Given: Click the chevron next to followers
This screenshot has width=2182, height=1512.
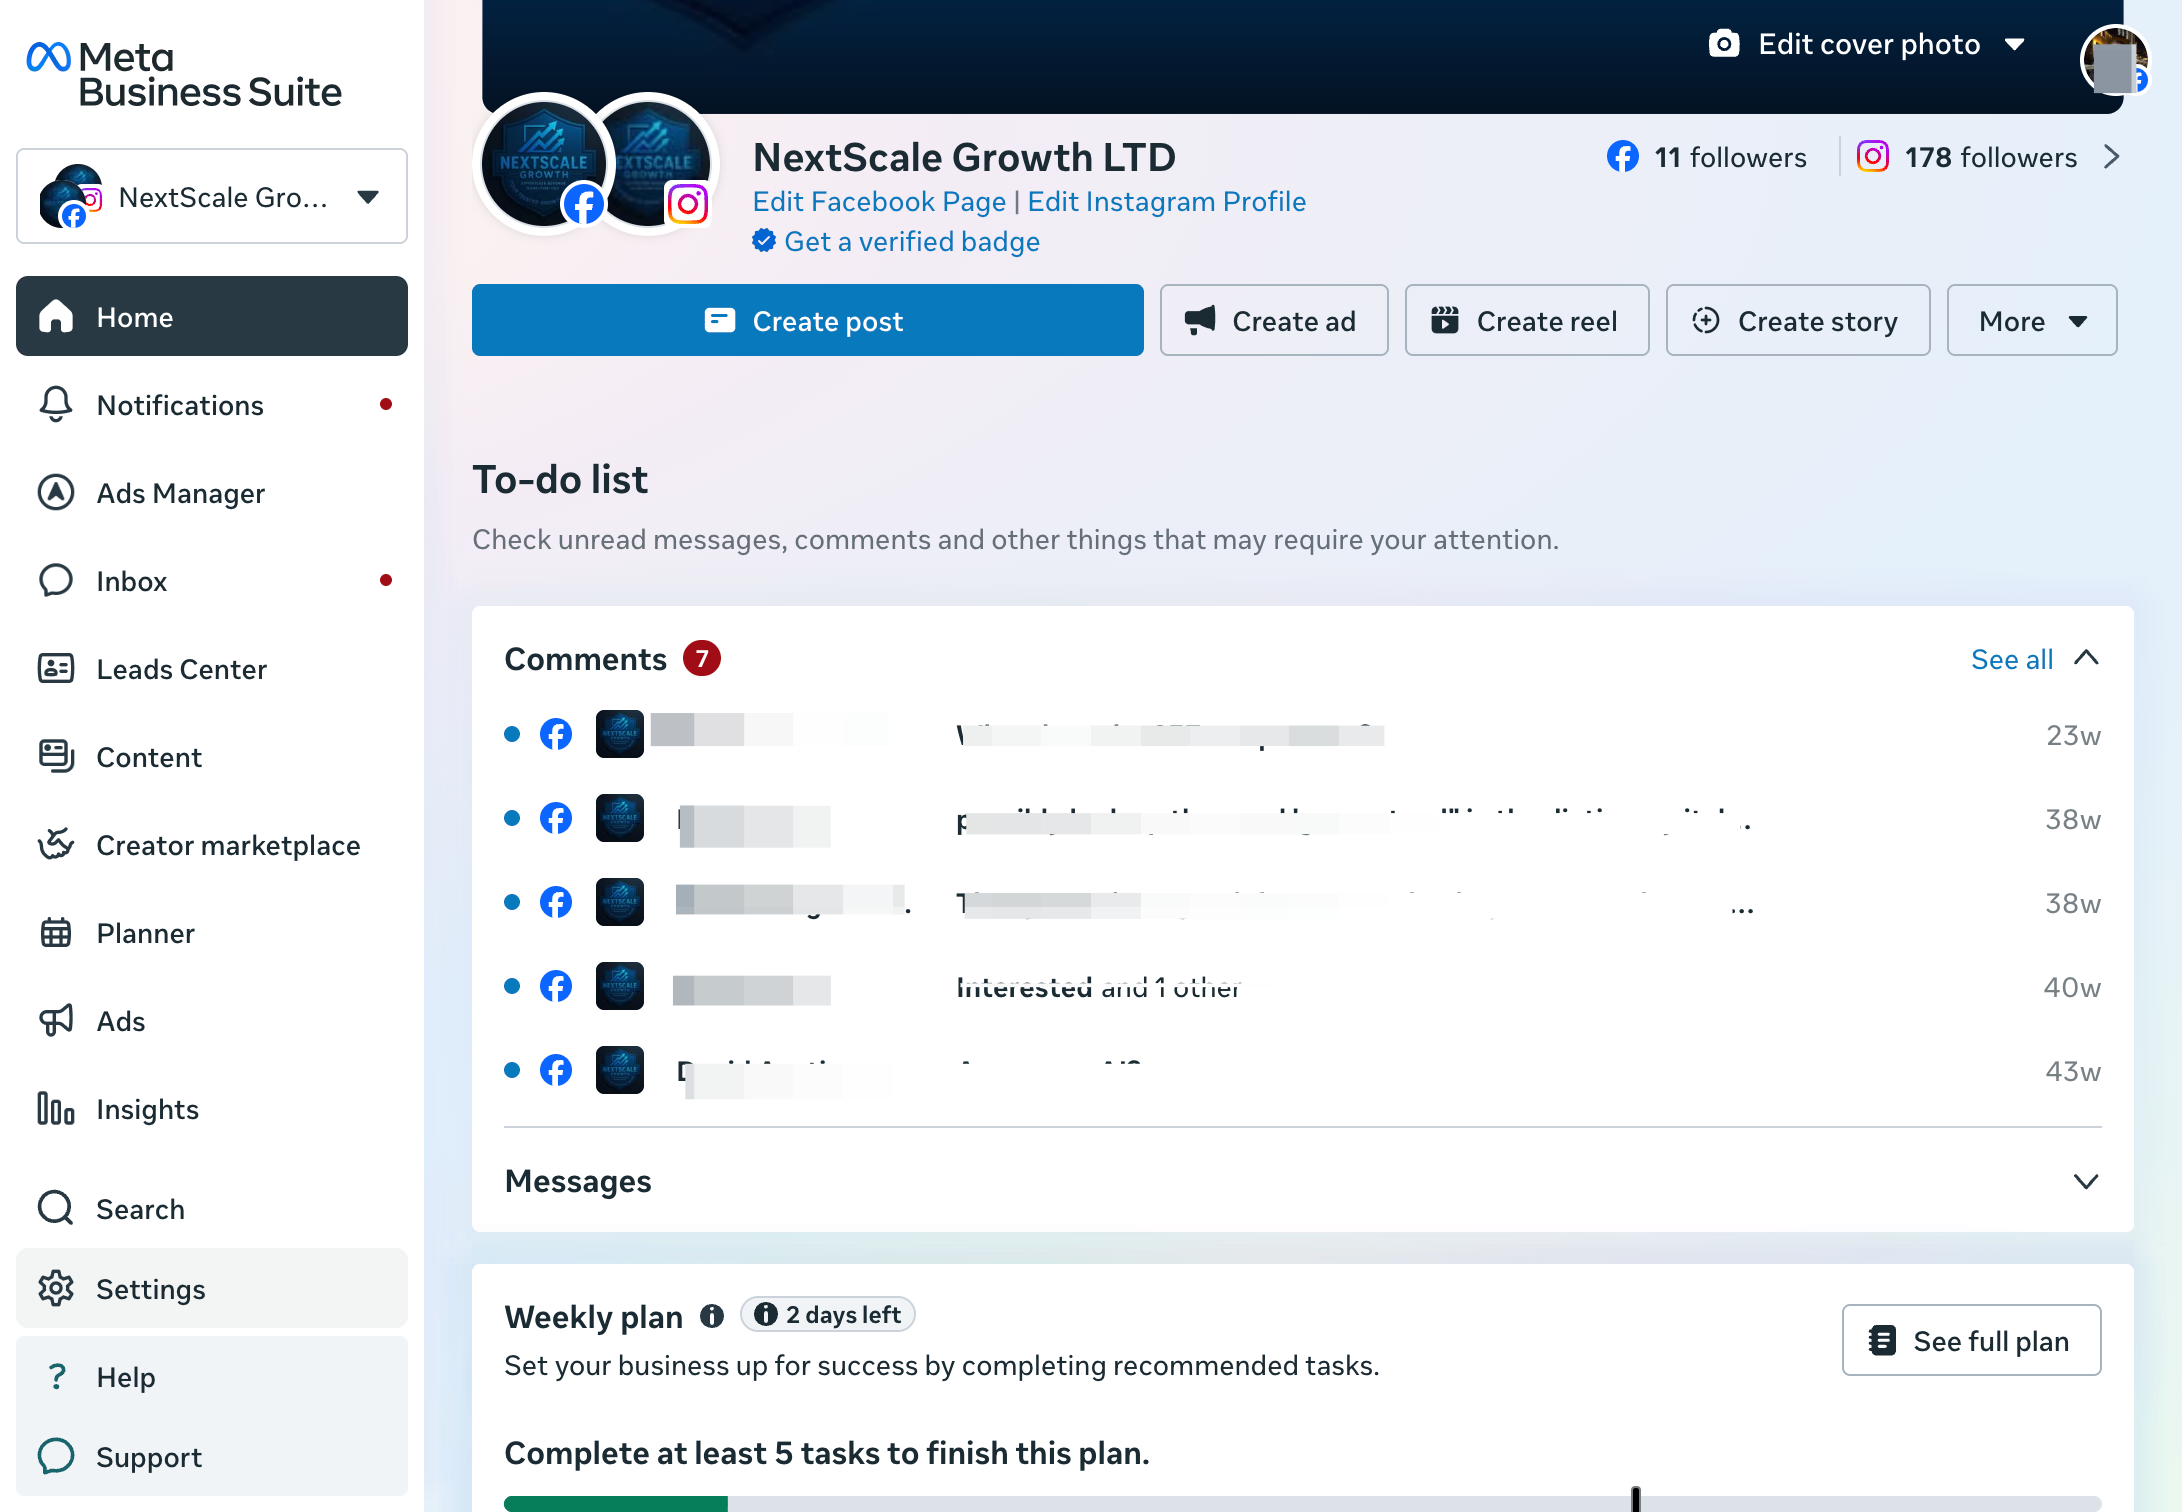Looking at the screenshot, I should click(x=2111, y=157).
